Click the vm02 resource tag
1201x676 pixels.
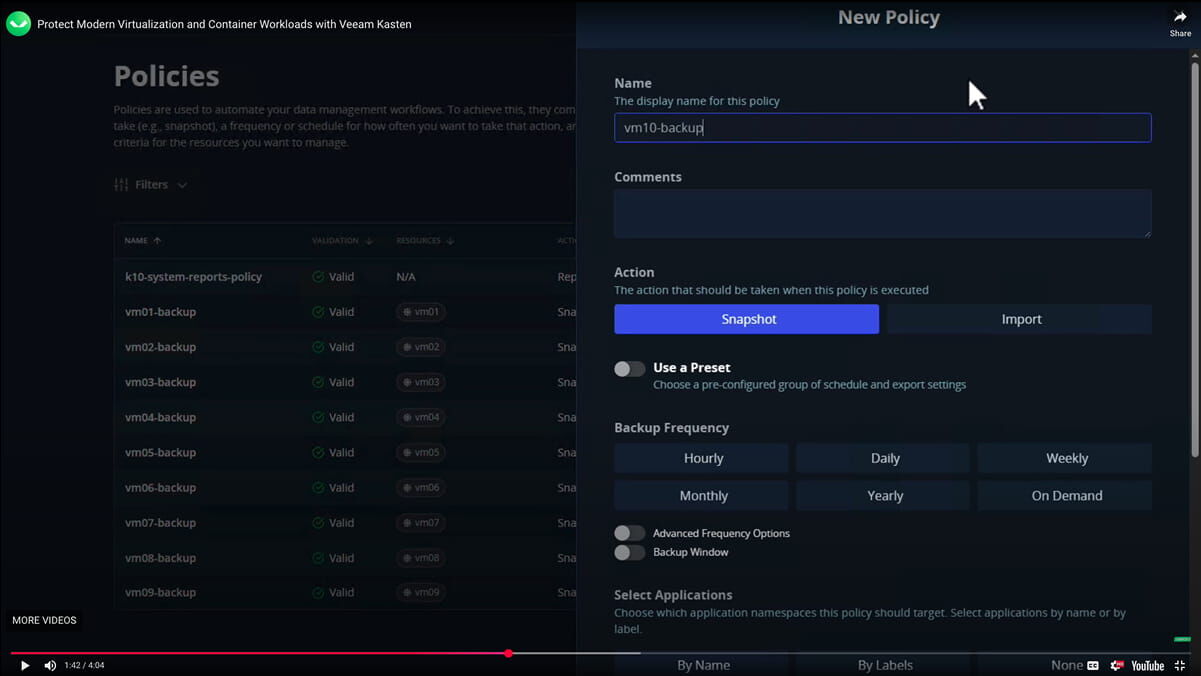421,347
